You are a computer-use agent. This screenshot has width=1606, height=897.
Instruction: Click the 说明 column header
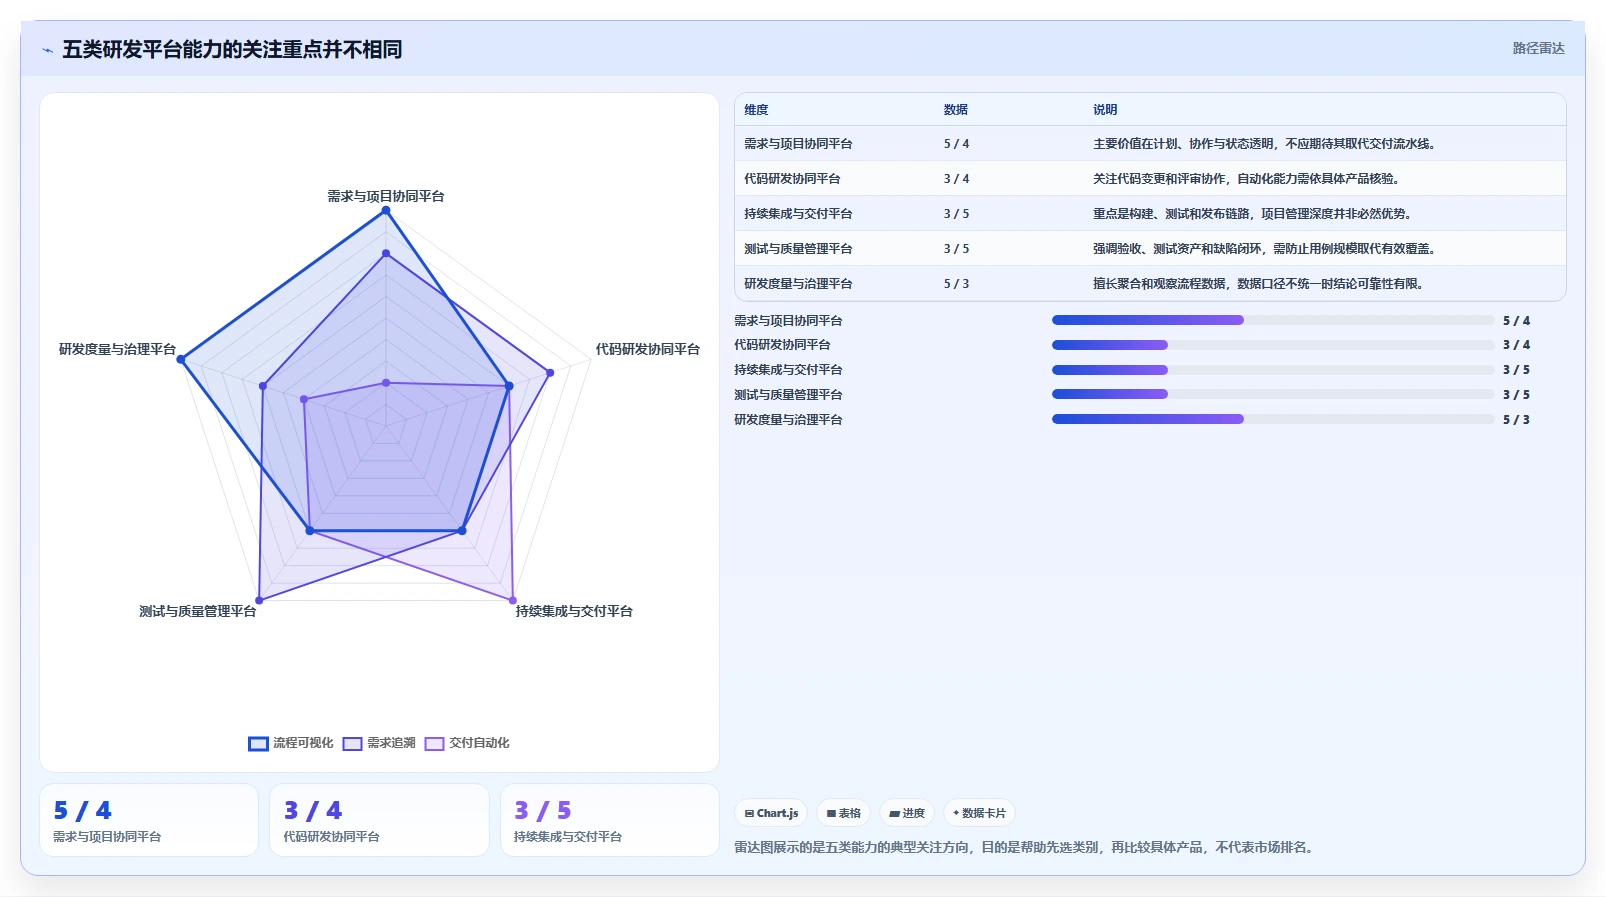pos(1105,110)
